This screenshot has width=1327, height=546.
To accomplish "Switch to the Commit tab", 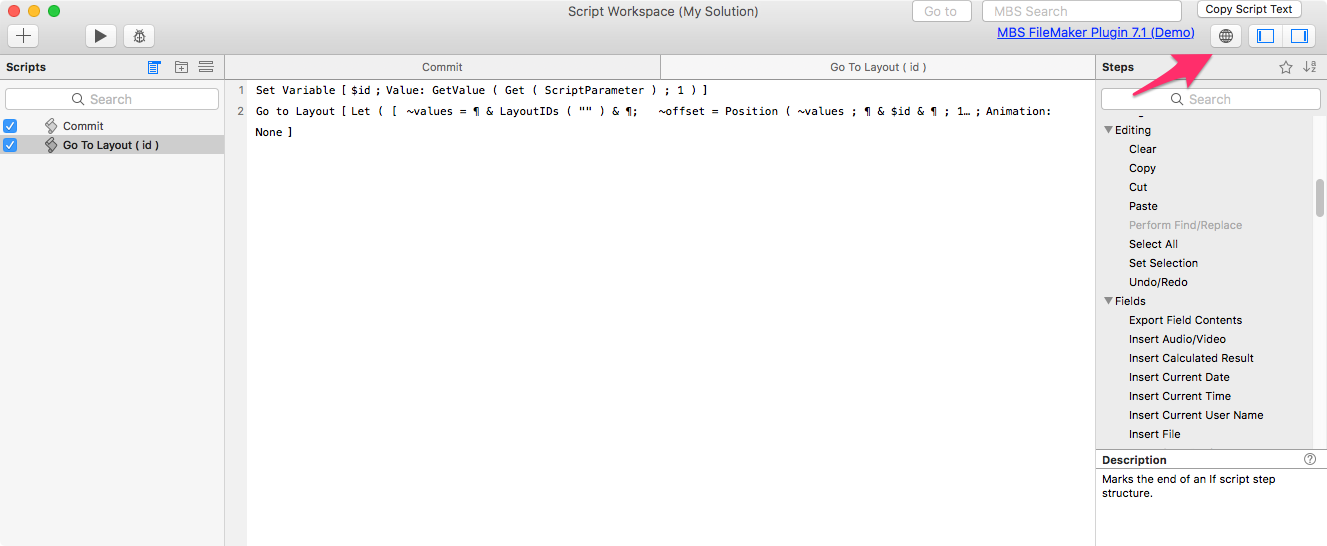I will point(442,67).
